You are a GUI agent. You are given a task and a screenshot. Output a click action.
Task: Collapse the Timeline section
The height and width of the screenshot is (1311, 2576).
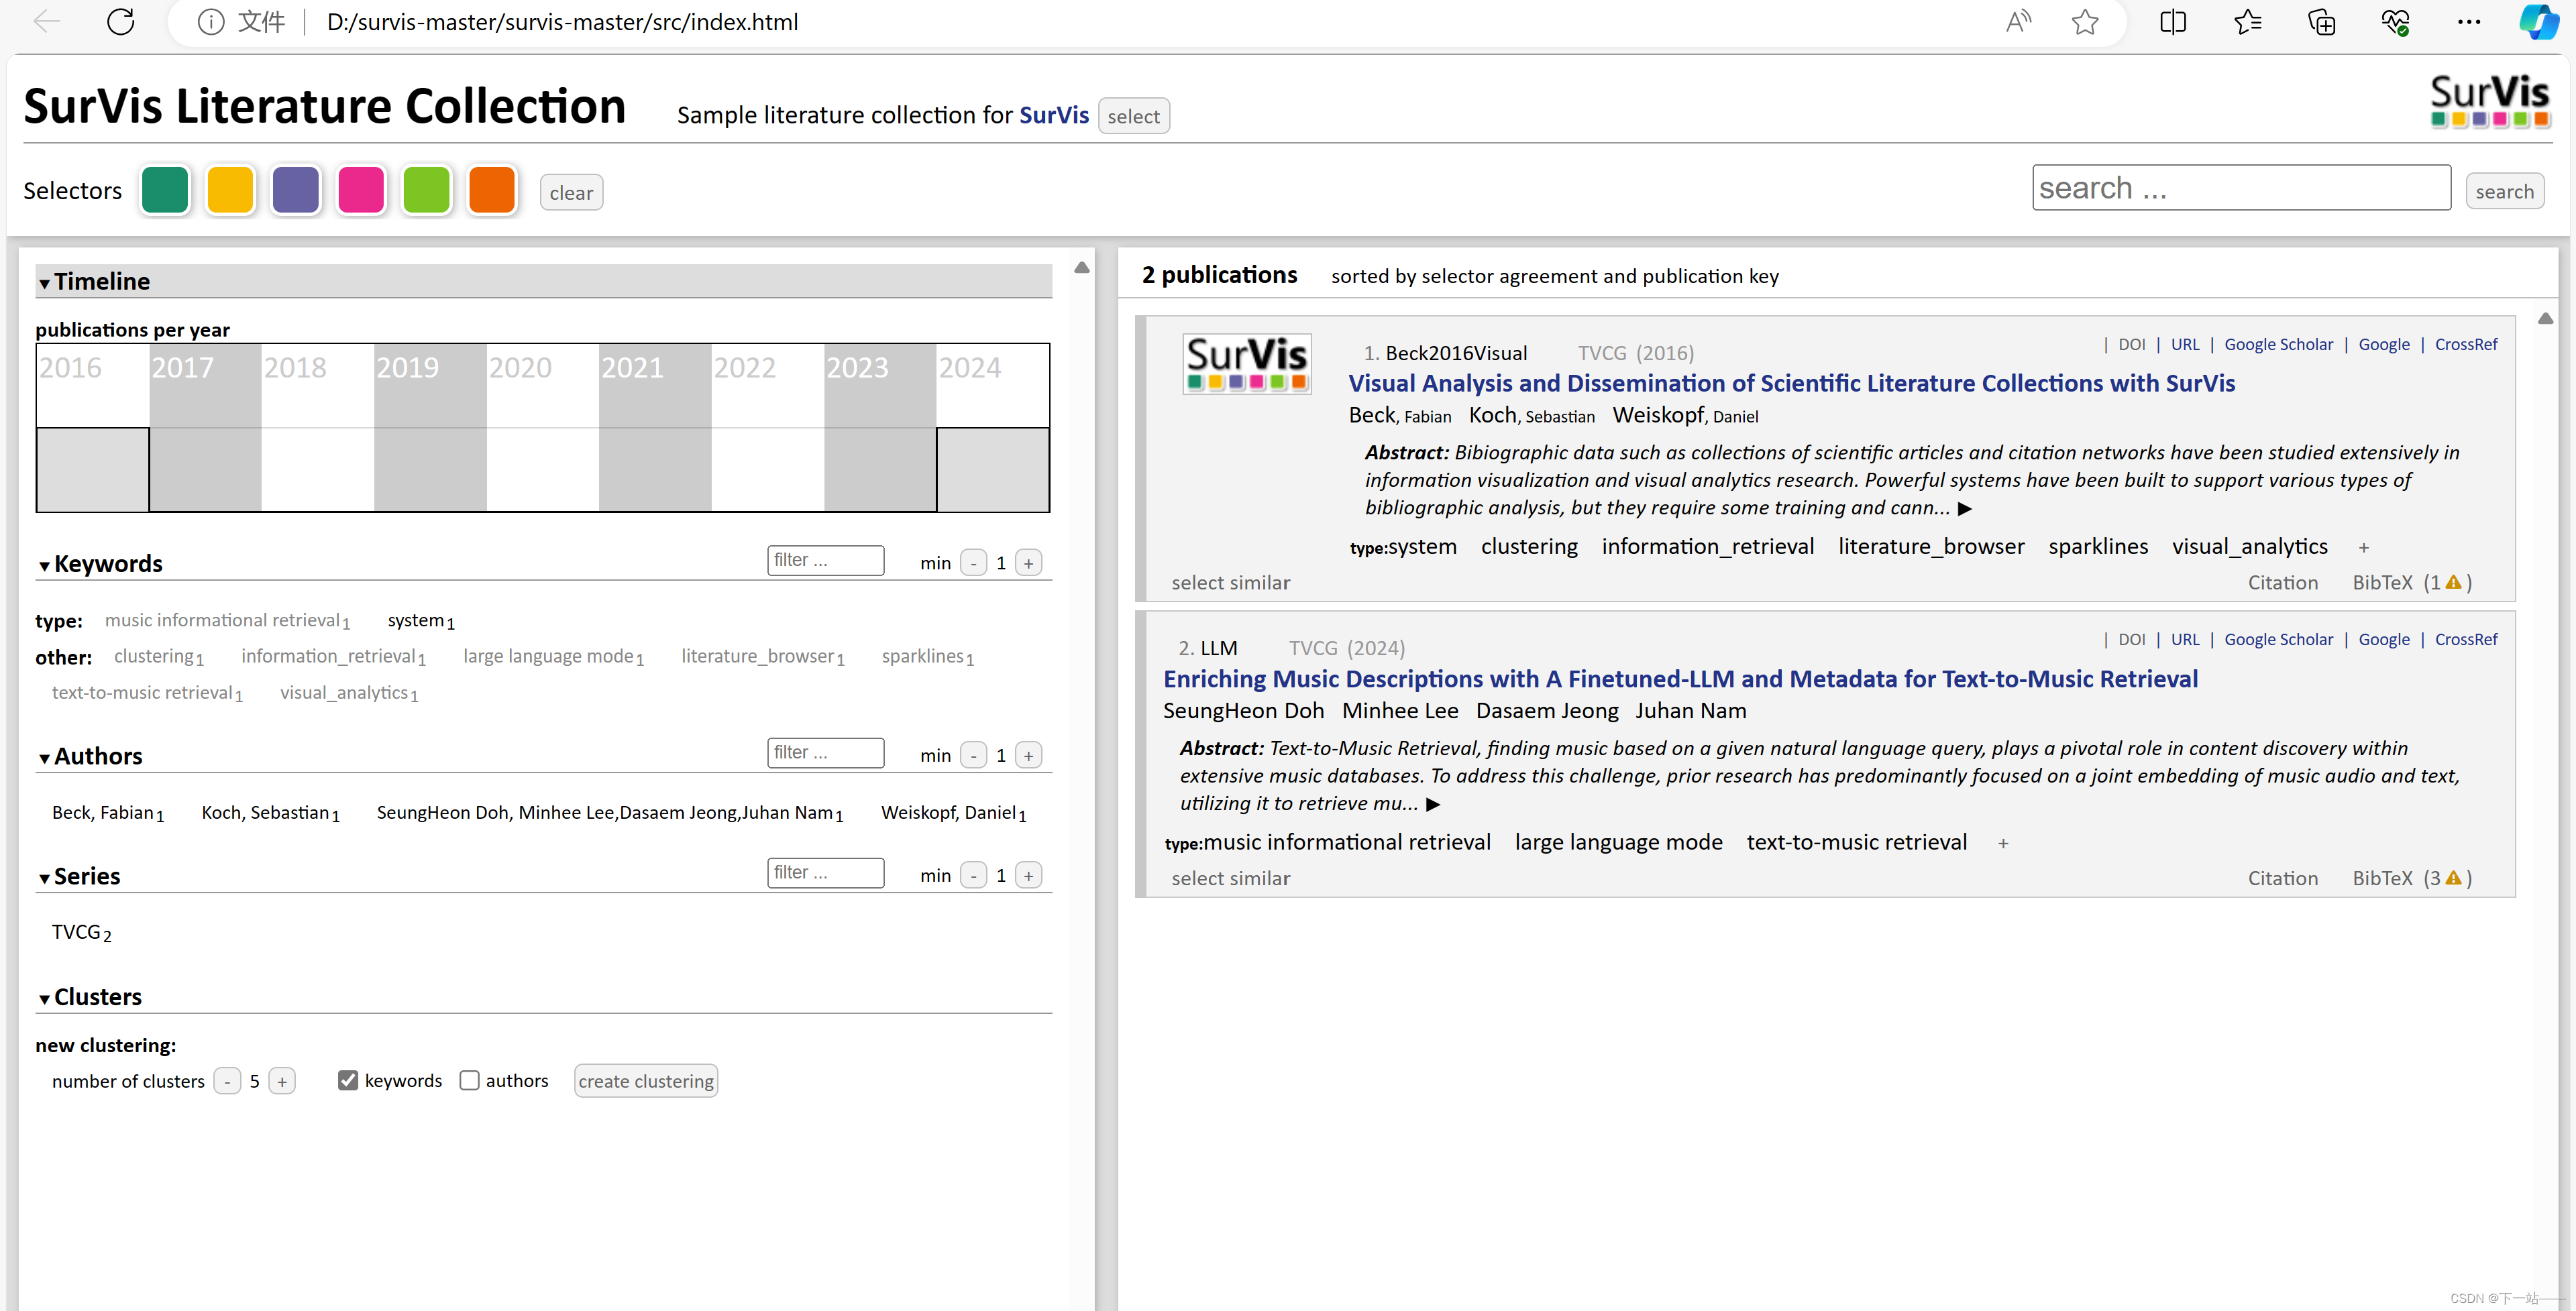point(45,283)
